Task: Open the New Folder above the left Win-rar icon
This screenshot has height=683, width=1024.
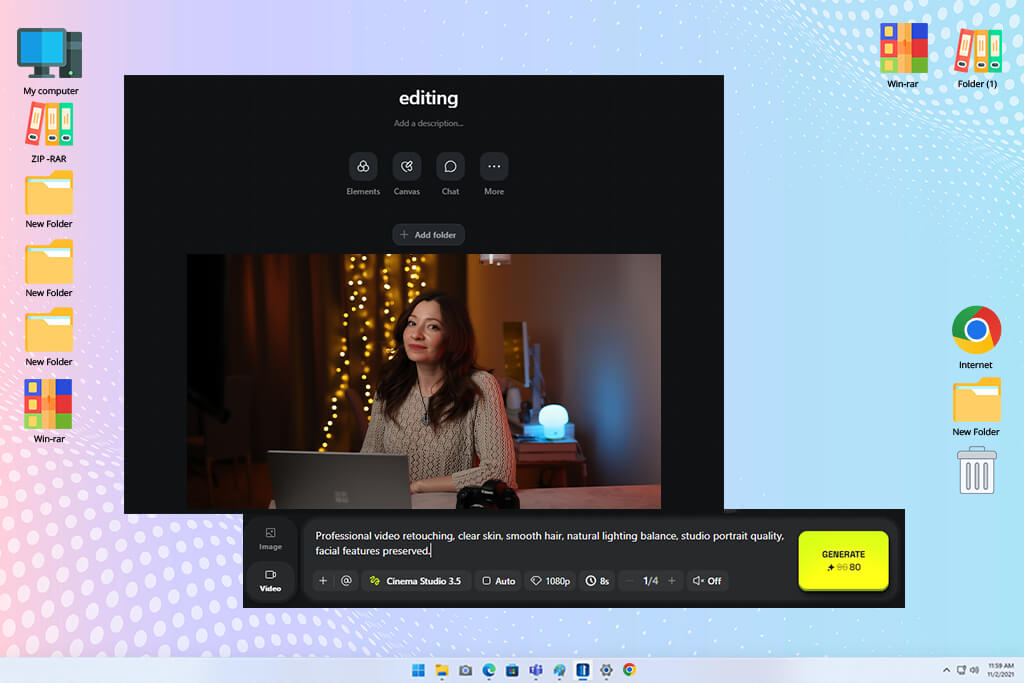Action: (49, 338)
